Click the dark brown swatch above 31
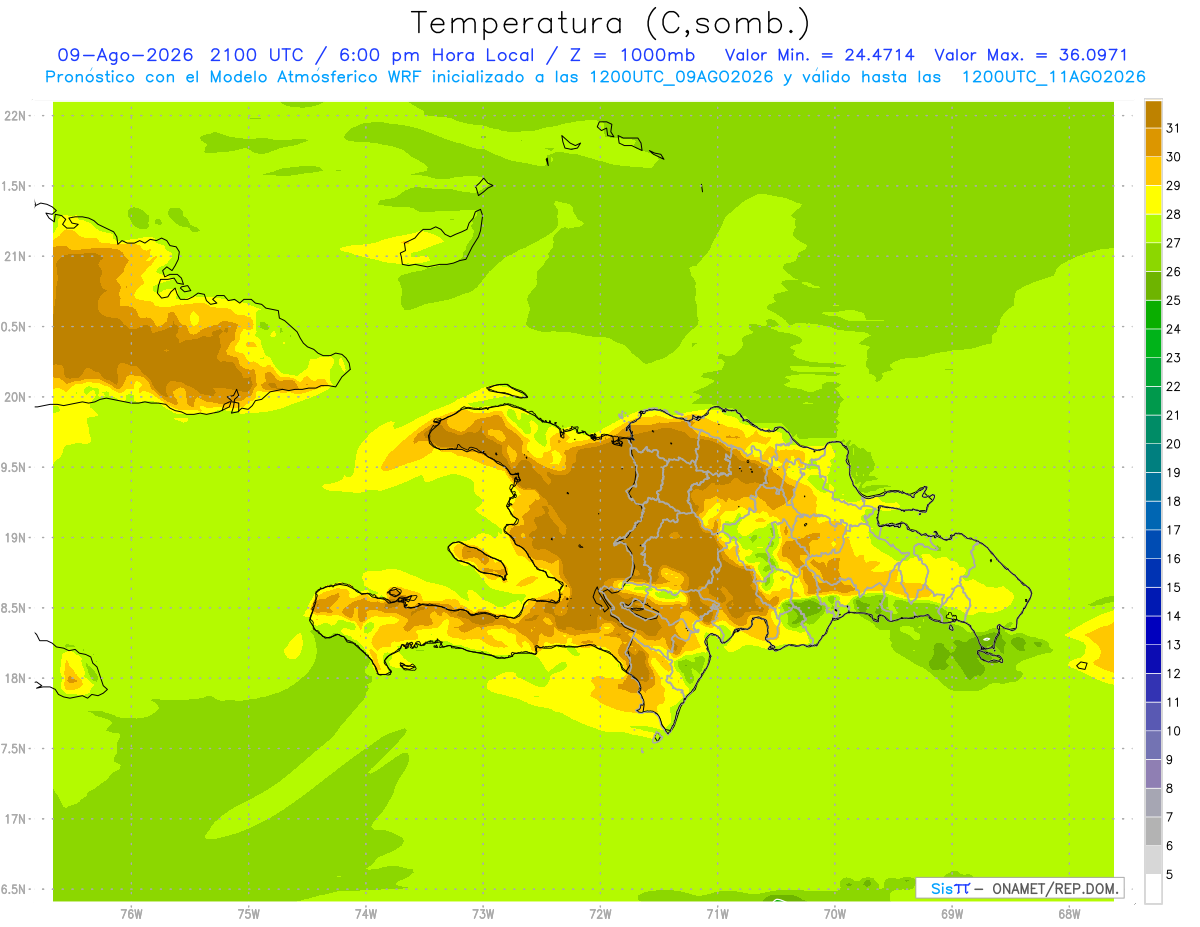The height and width of the screenshot is (927, 1200). (1153, 114)
